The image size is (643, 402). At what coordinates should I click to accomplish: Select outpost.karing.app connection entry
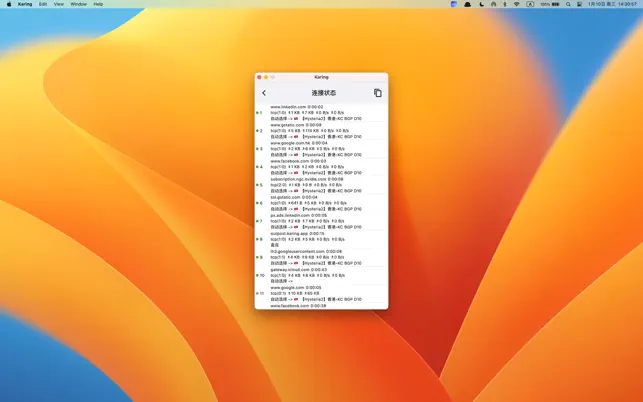[x=321, y=239]
